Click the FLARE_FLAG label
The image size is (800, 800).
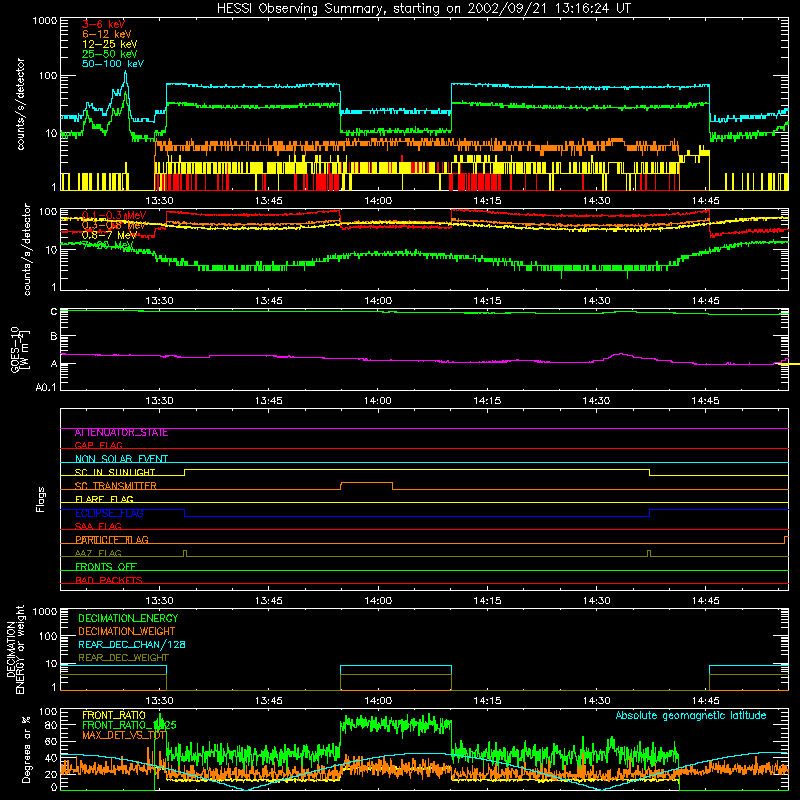coord(104,499)
